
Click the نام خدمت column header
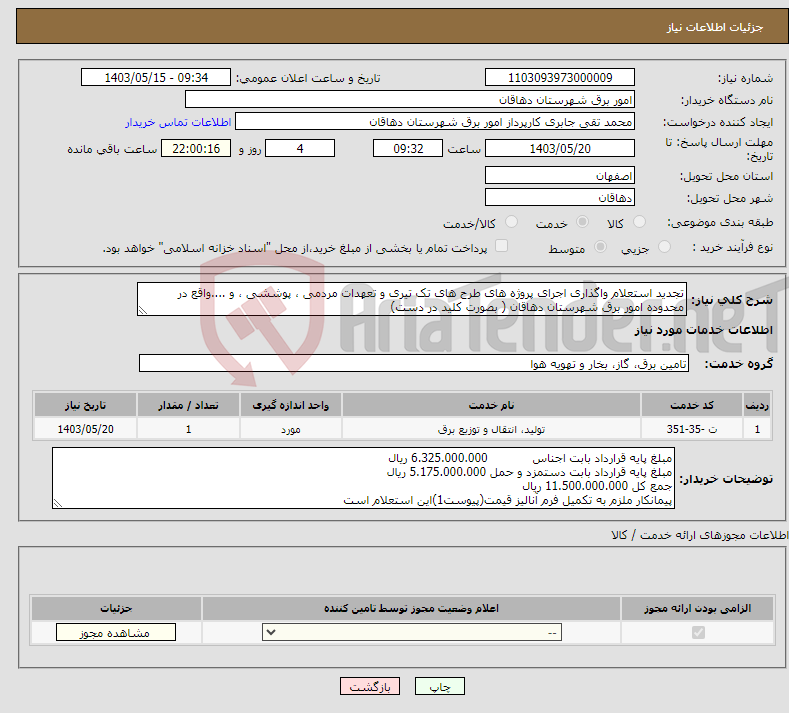(491, 405)
